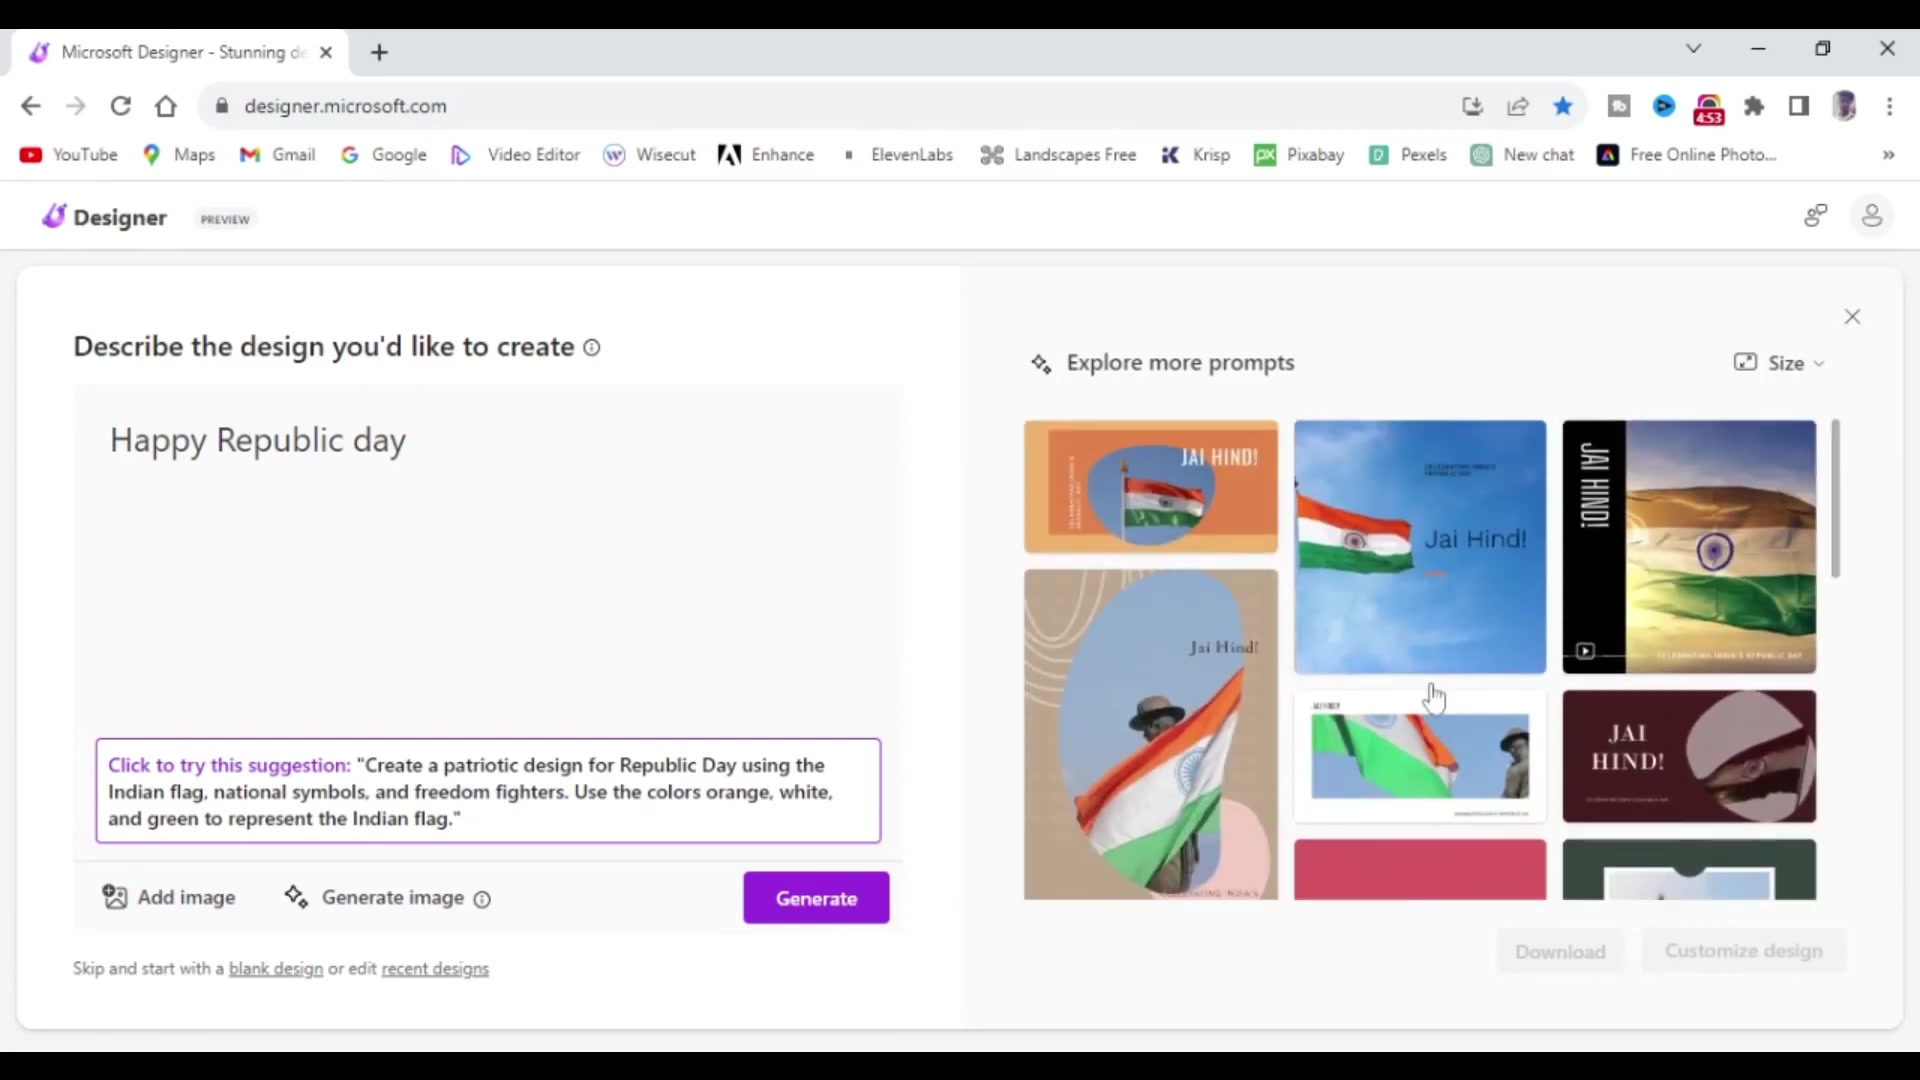Open the New chat bookmark
The height and width of the screenshot is (1080, 1920).
1523,155
